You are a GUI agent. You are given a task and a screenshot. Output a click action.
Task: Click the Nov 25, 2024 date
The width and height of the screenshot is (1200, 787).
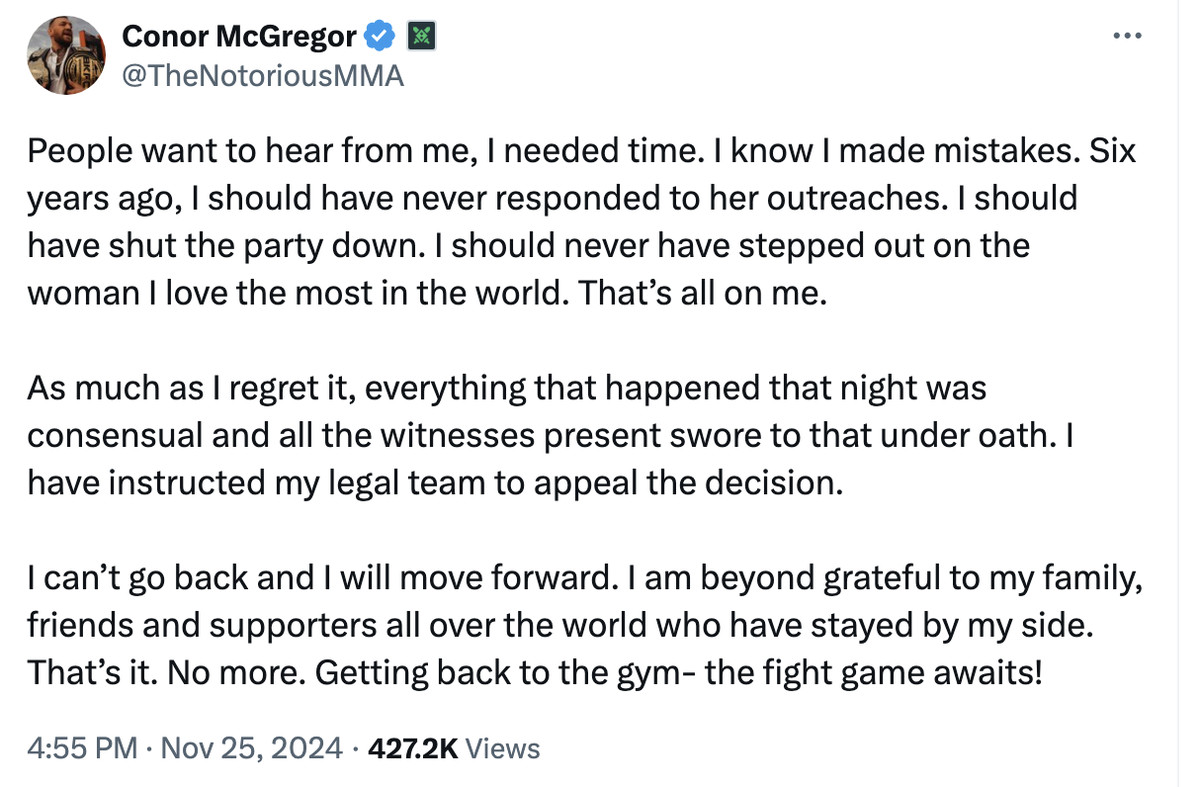[x=250, y=747]
